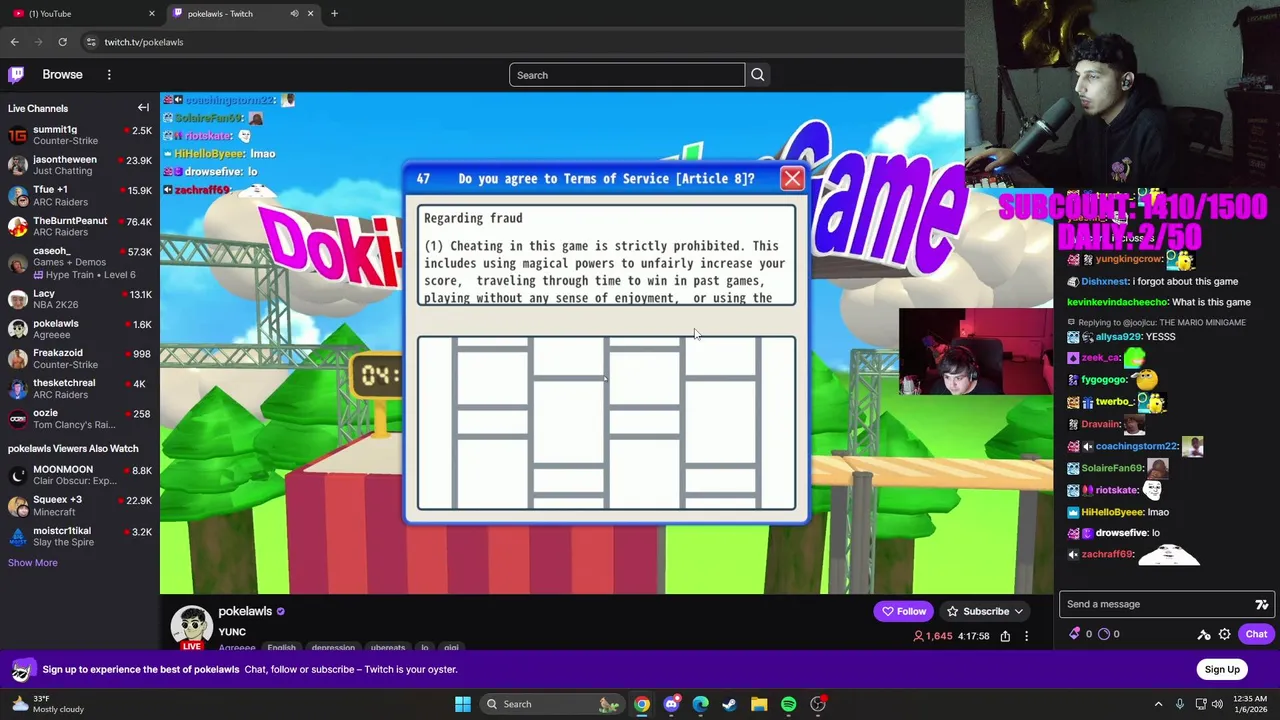Open the Windows Start menu
Viewport: 1280px width, 720px height.
tap(463, 704)
